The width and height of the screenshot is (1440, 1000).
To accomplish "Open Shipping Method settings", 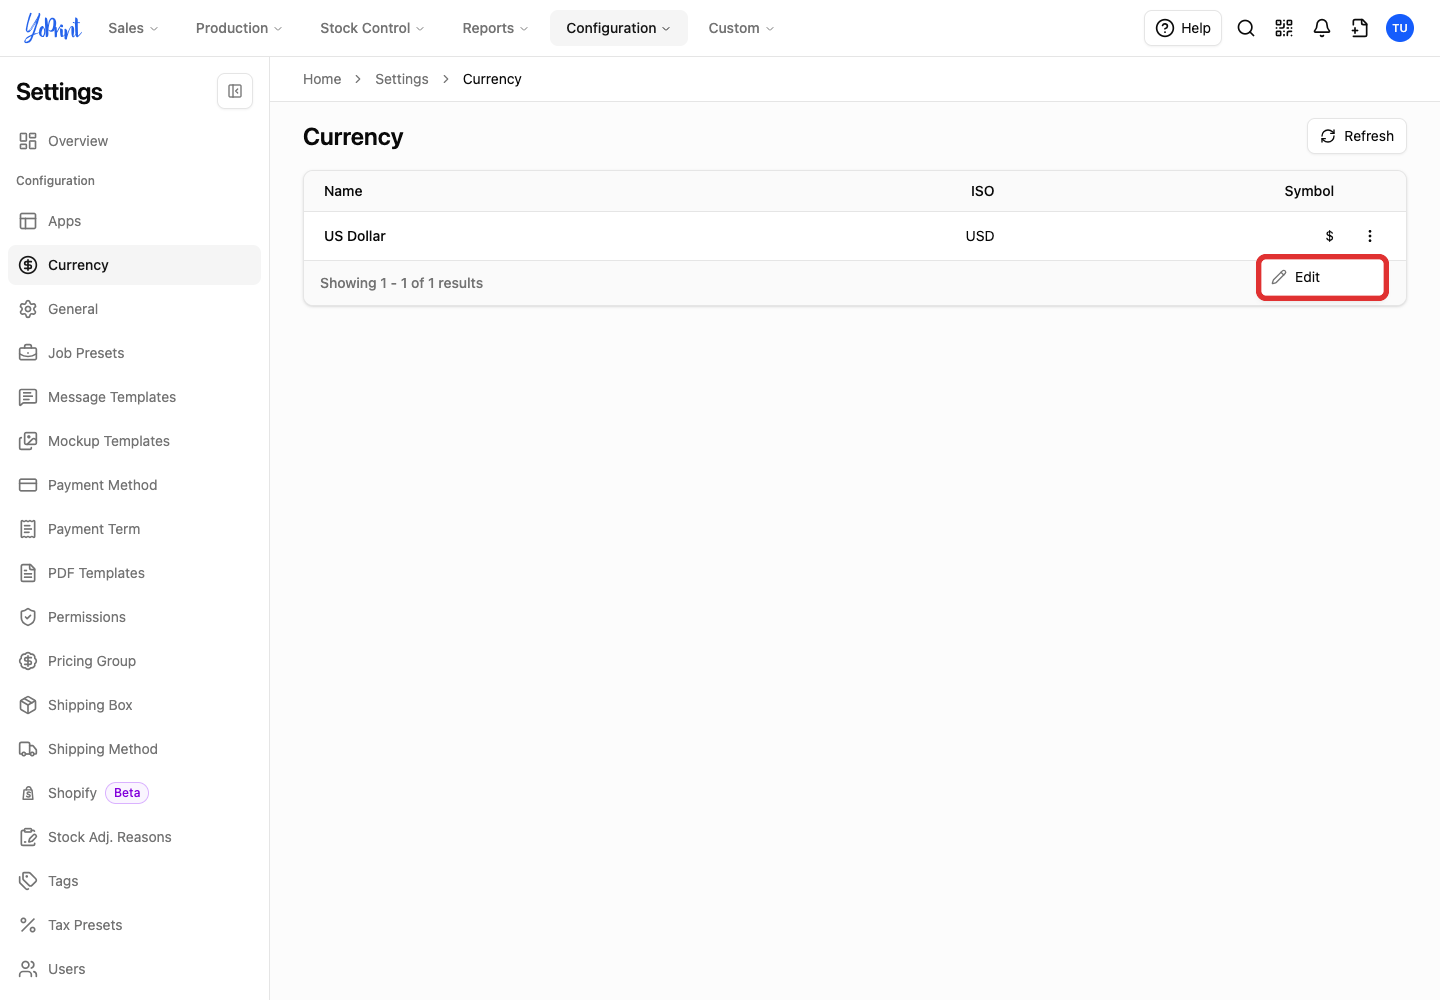I will click(134, 749).
